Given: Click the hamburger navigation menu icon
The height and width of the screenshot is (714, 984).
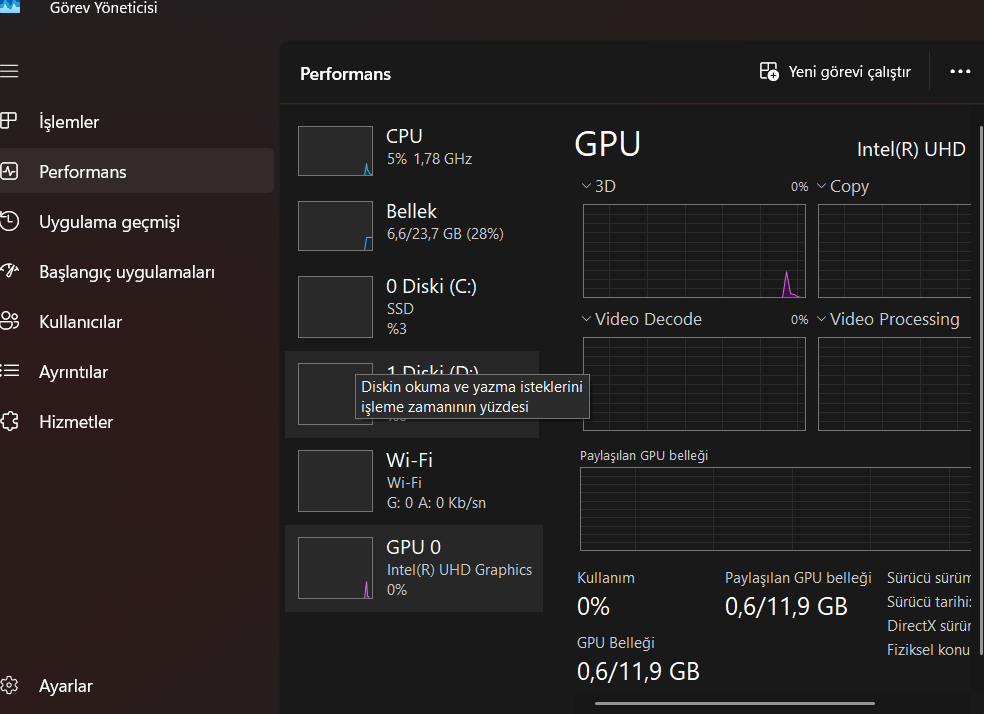Looking at the screenshot, I should coord(9,72).
